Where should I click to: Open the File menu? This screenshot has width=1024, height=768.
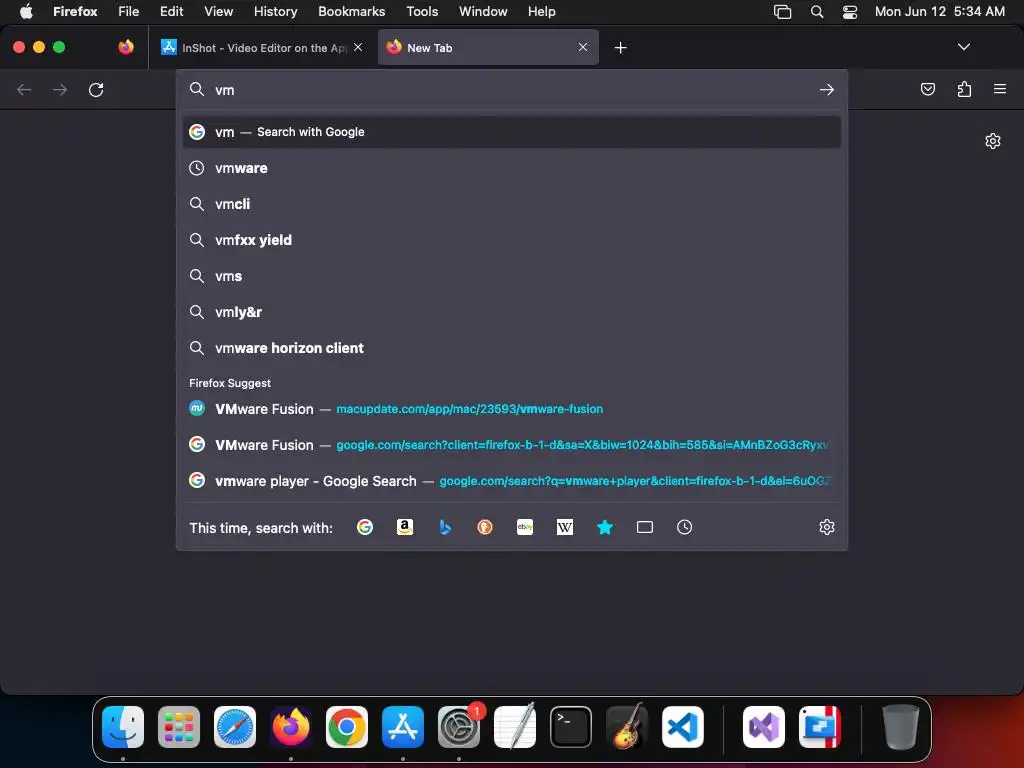click(129, 11)
